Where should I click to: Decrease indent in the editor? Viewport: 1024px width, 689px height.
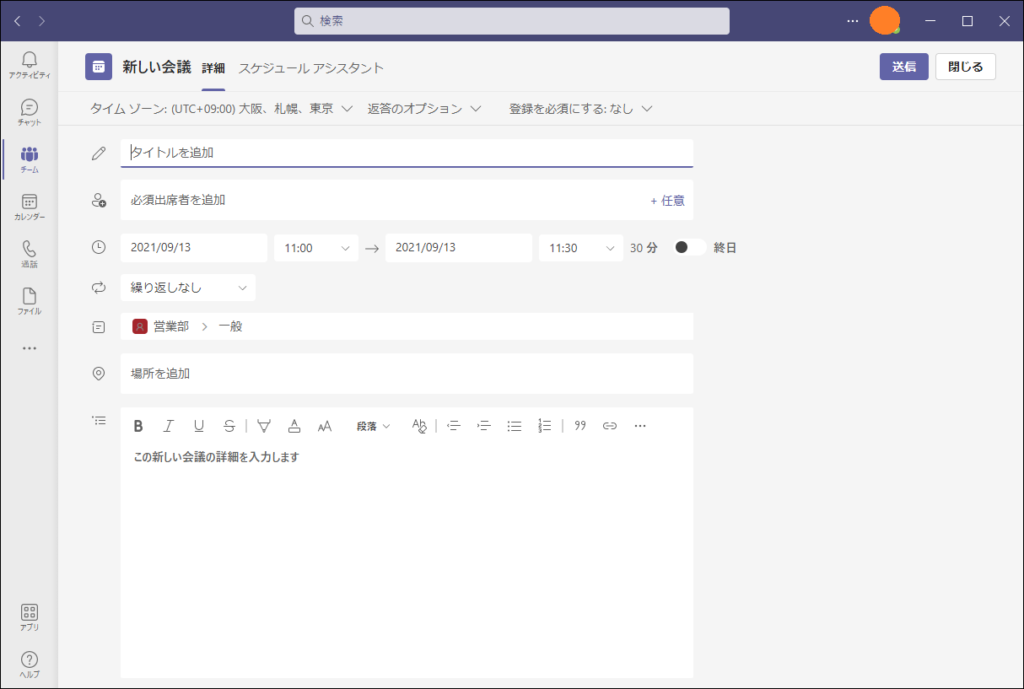click(x=454, y=426)
